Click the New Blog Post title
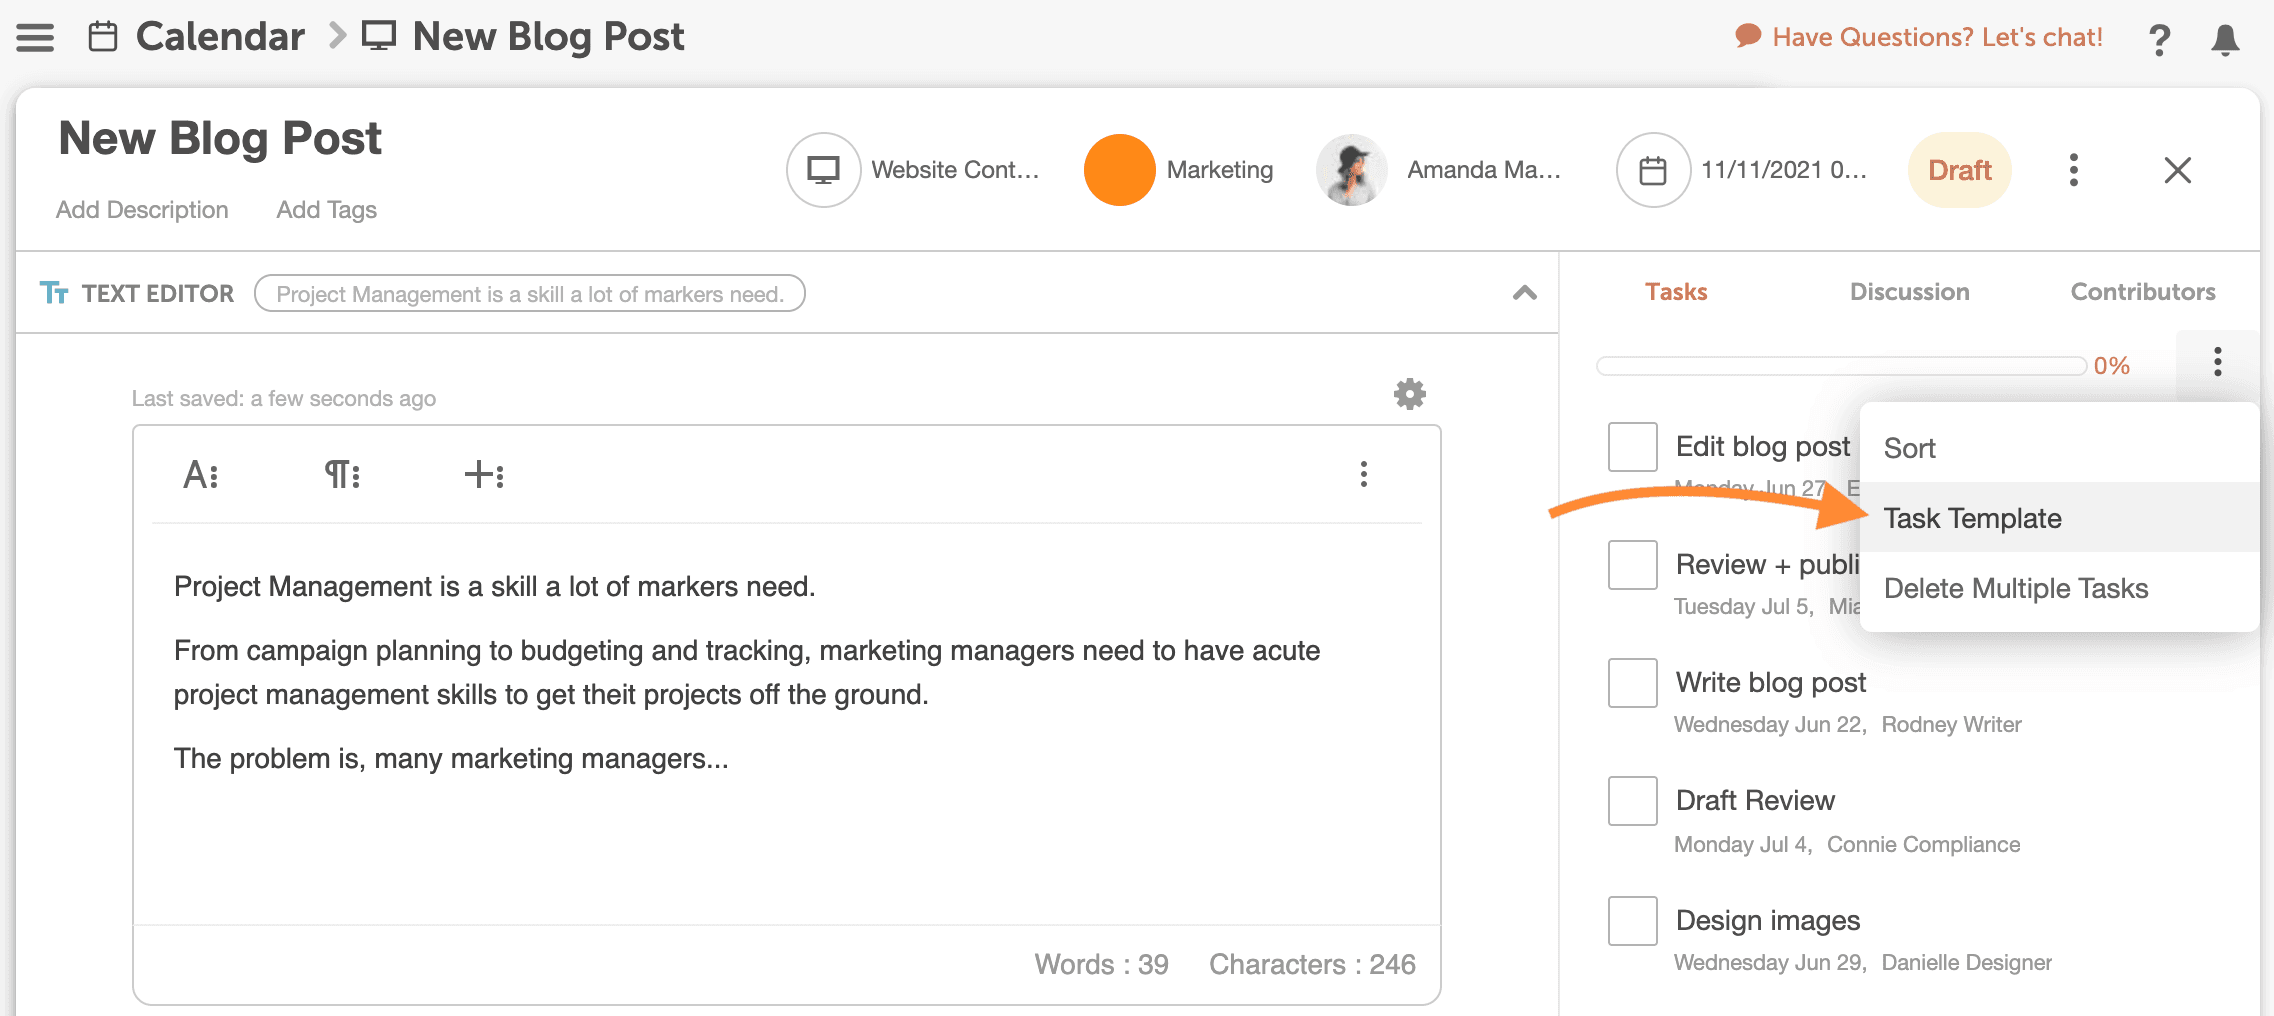This screenshot has height=1016, width=2274. pyautogui.click(x=220, y=138)
